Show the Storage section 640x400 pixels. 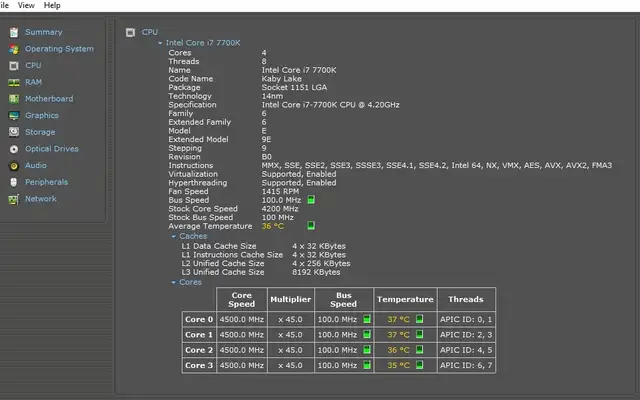click(40, 132)
